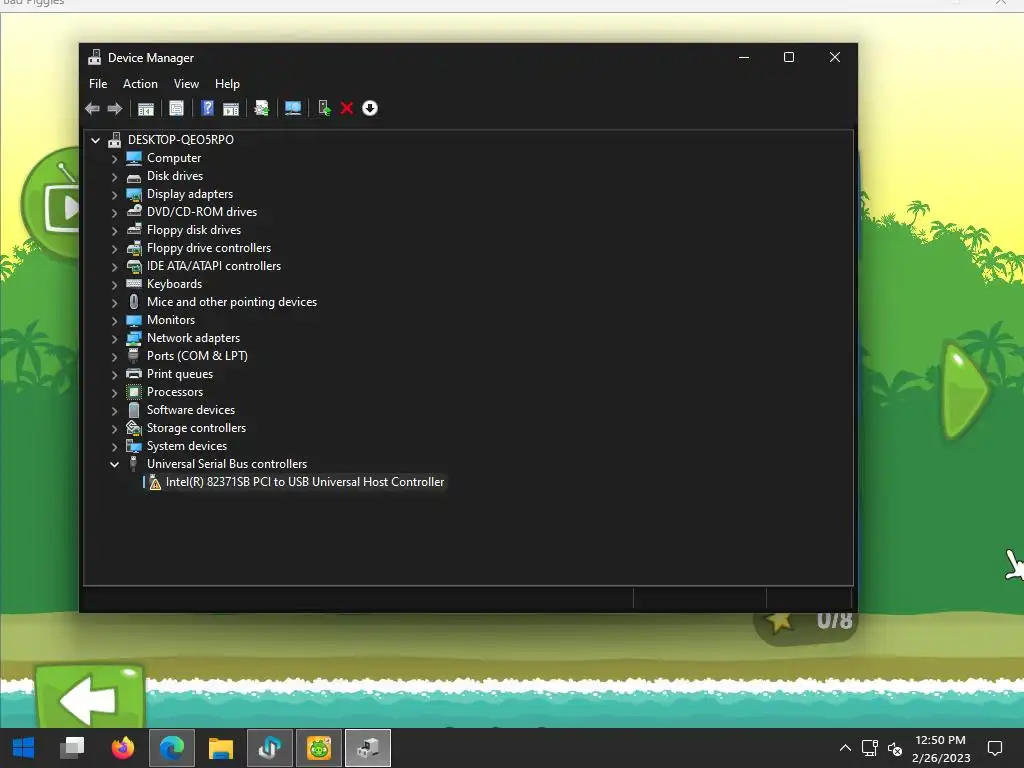Open the File menu

(x=98, y=84)
